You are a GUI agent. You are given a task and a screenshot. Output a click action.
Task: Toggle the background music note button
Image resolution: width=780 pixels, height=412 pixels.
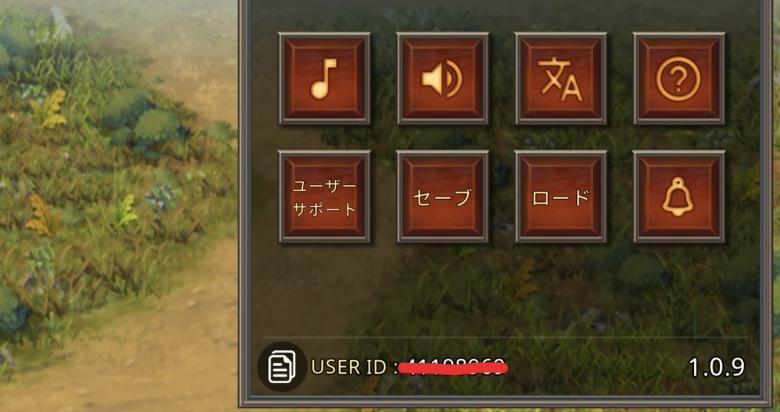pos(324,79)
